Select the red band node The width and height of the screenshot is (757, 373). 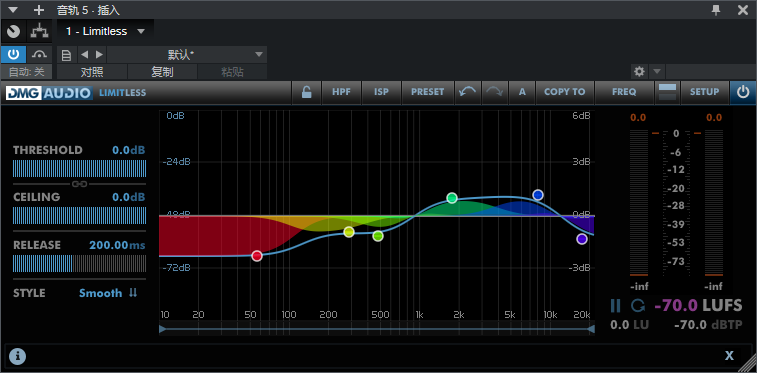point(257,256)
